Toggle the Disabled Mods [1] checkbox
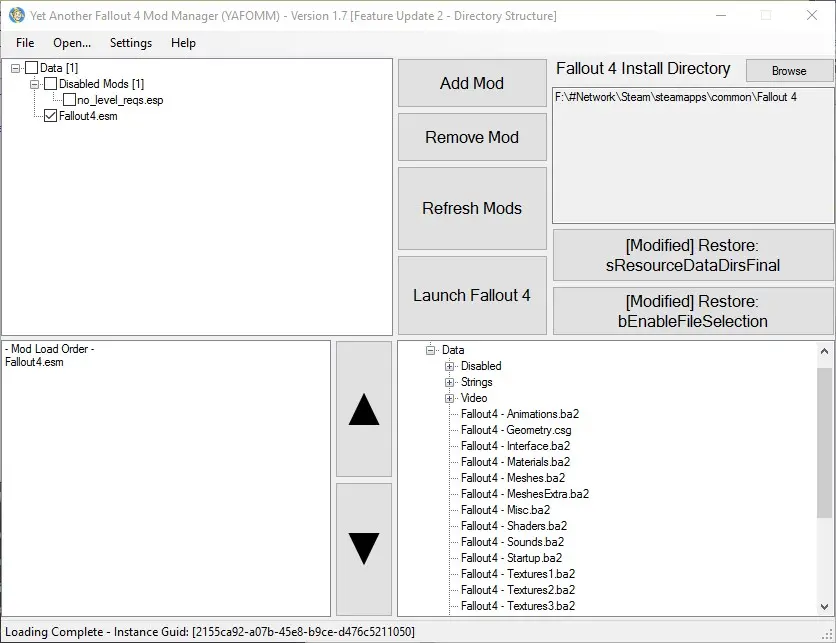836x643 pixels. (x=51, y=84)
